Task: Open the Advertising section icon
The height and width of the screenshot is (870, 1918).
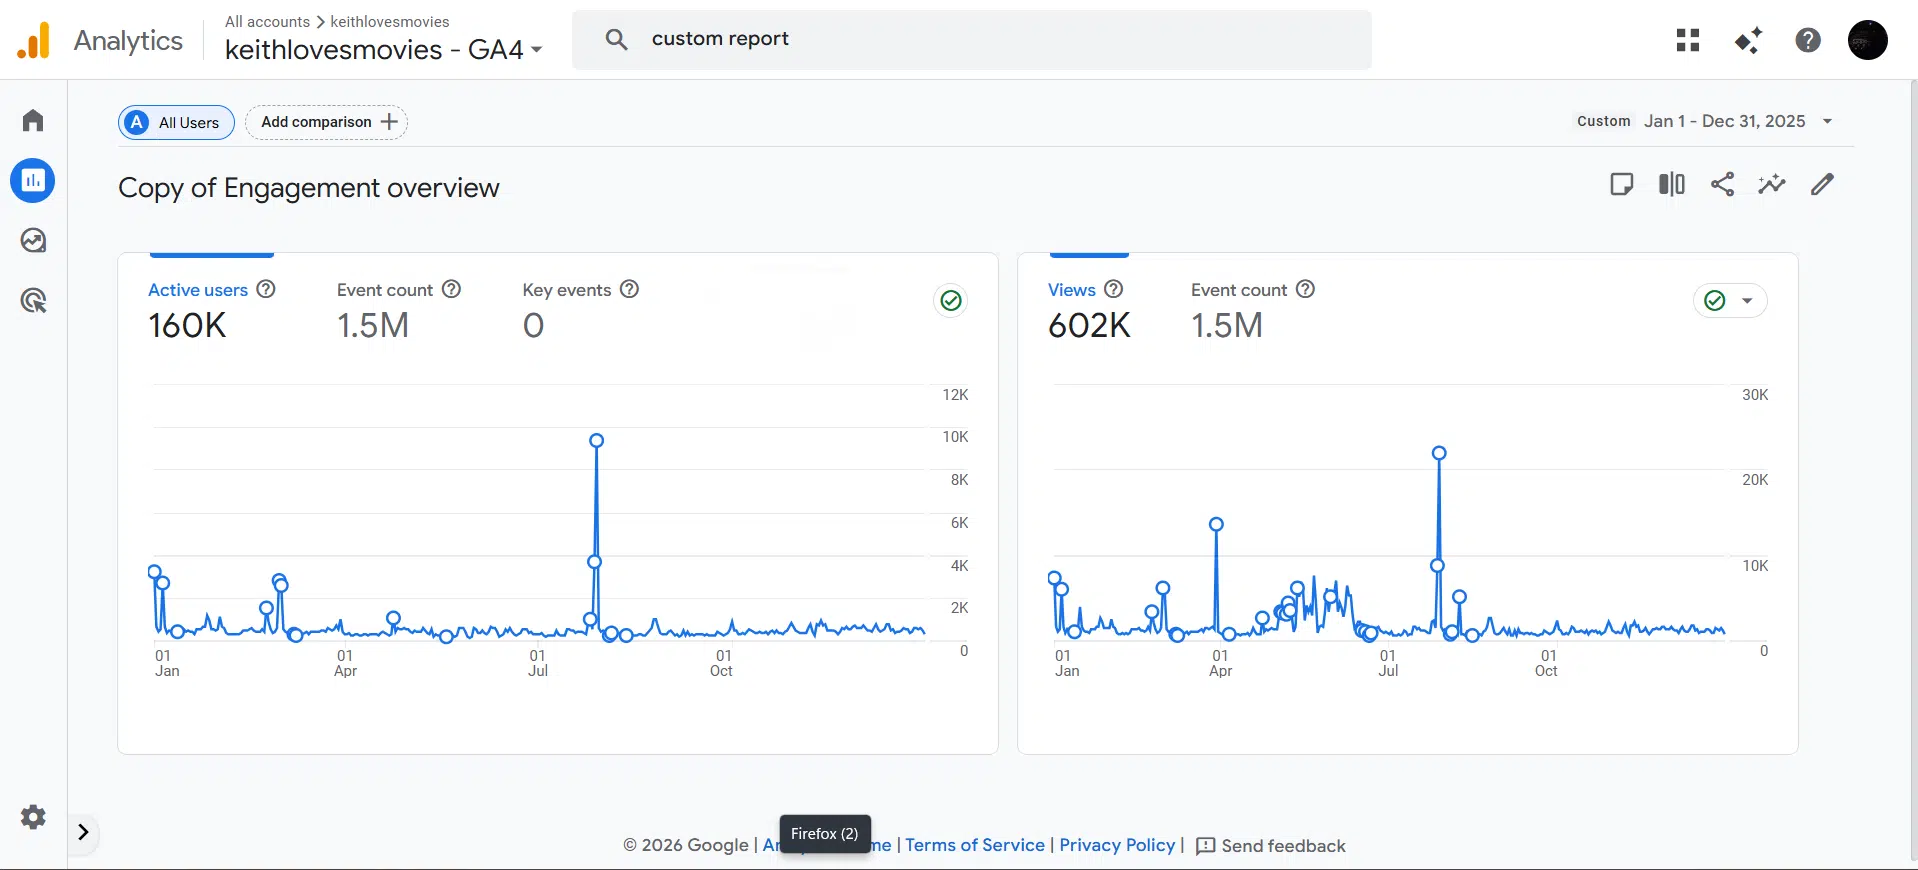Action: pyautogui.click(x=33, y=301)
